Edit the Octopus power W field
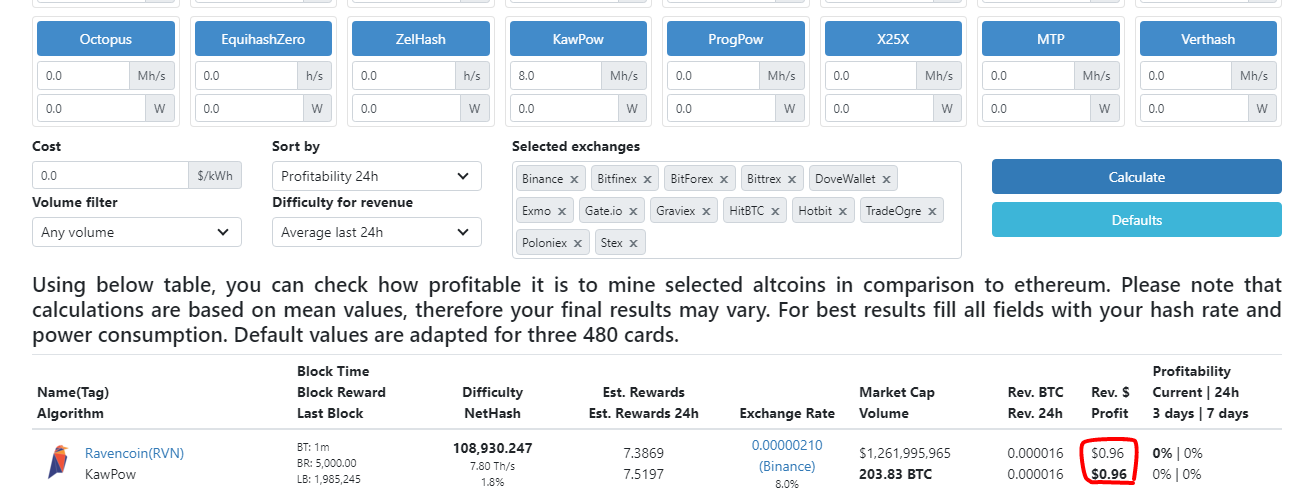 91,108
